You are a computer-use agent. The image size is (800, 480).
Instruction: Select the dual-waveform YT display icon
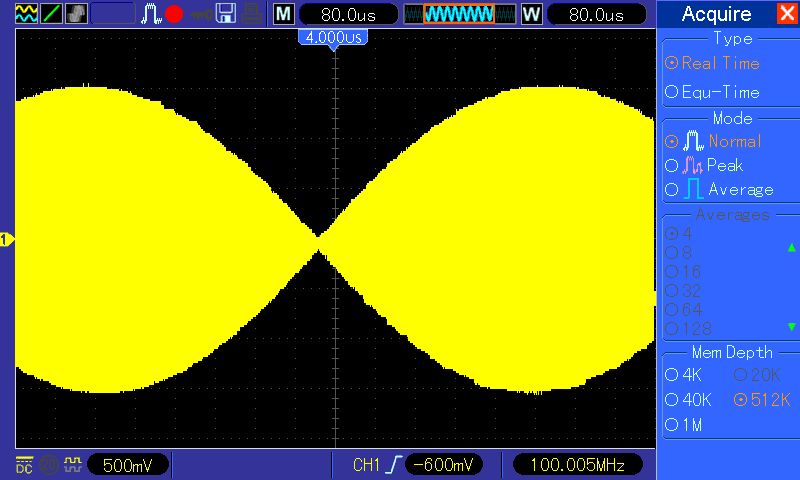point(26,14)
